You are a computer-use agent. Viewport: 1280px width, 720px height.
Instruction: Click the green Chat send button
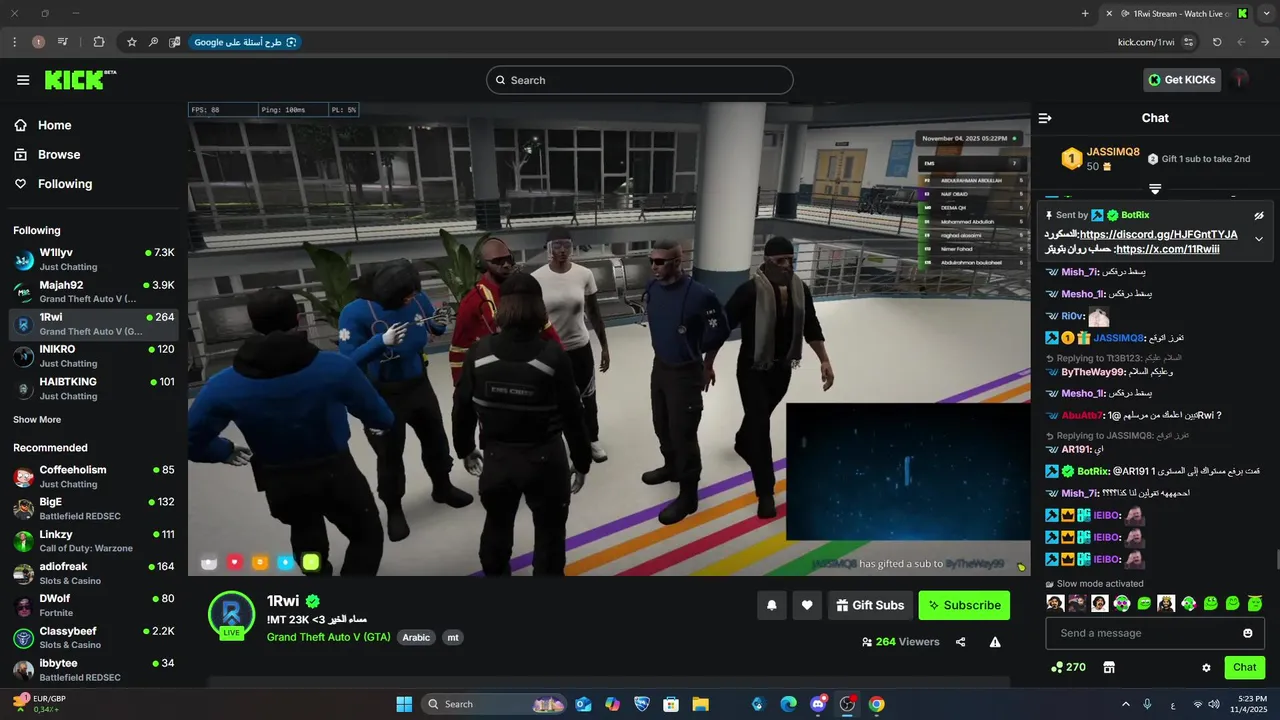tap(1245, 667)
